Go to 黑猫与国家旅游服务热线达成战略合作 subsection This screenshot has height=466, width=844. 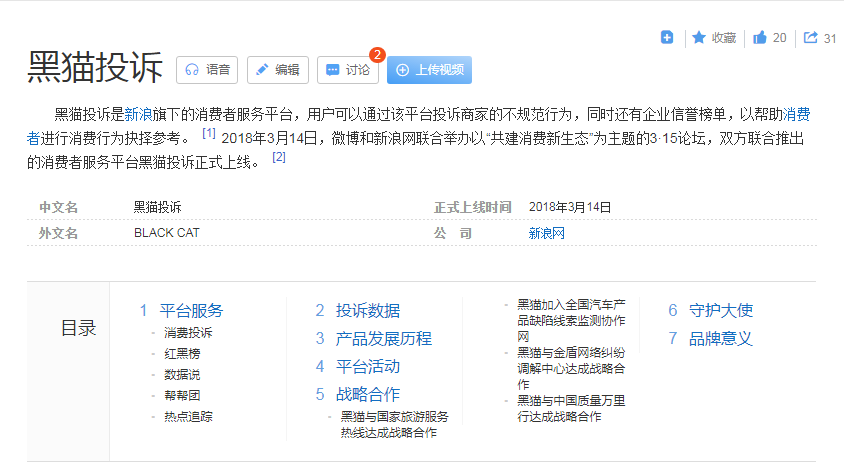[x=395, y=425]
